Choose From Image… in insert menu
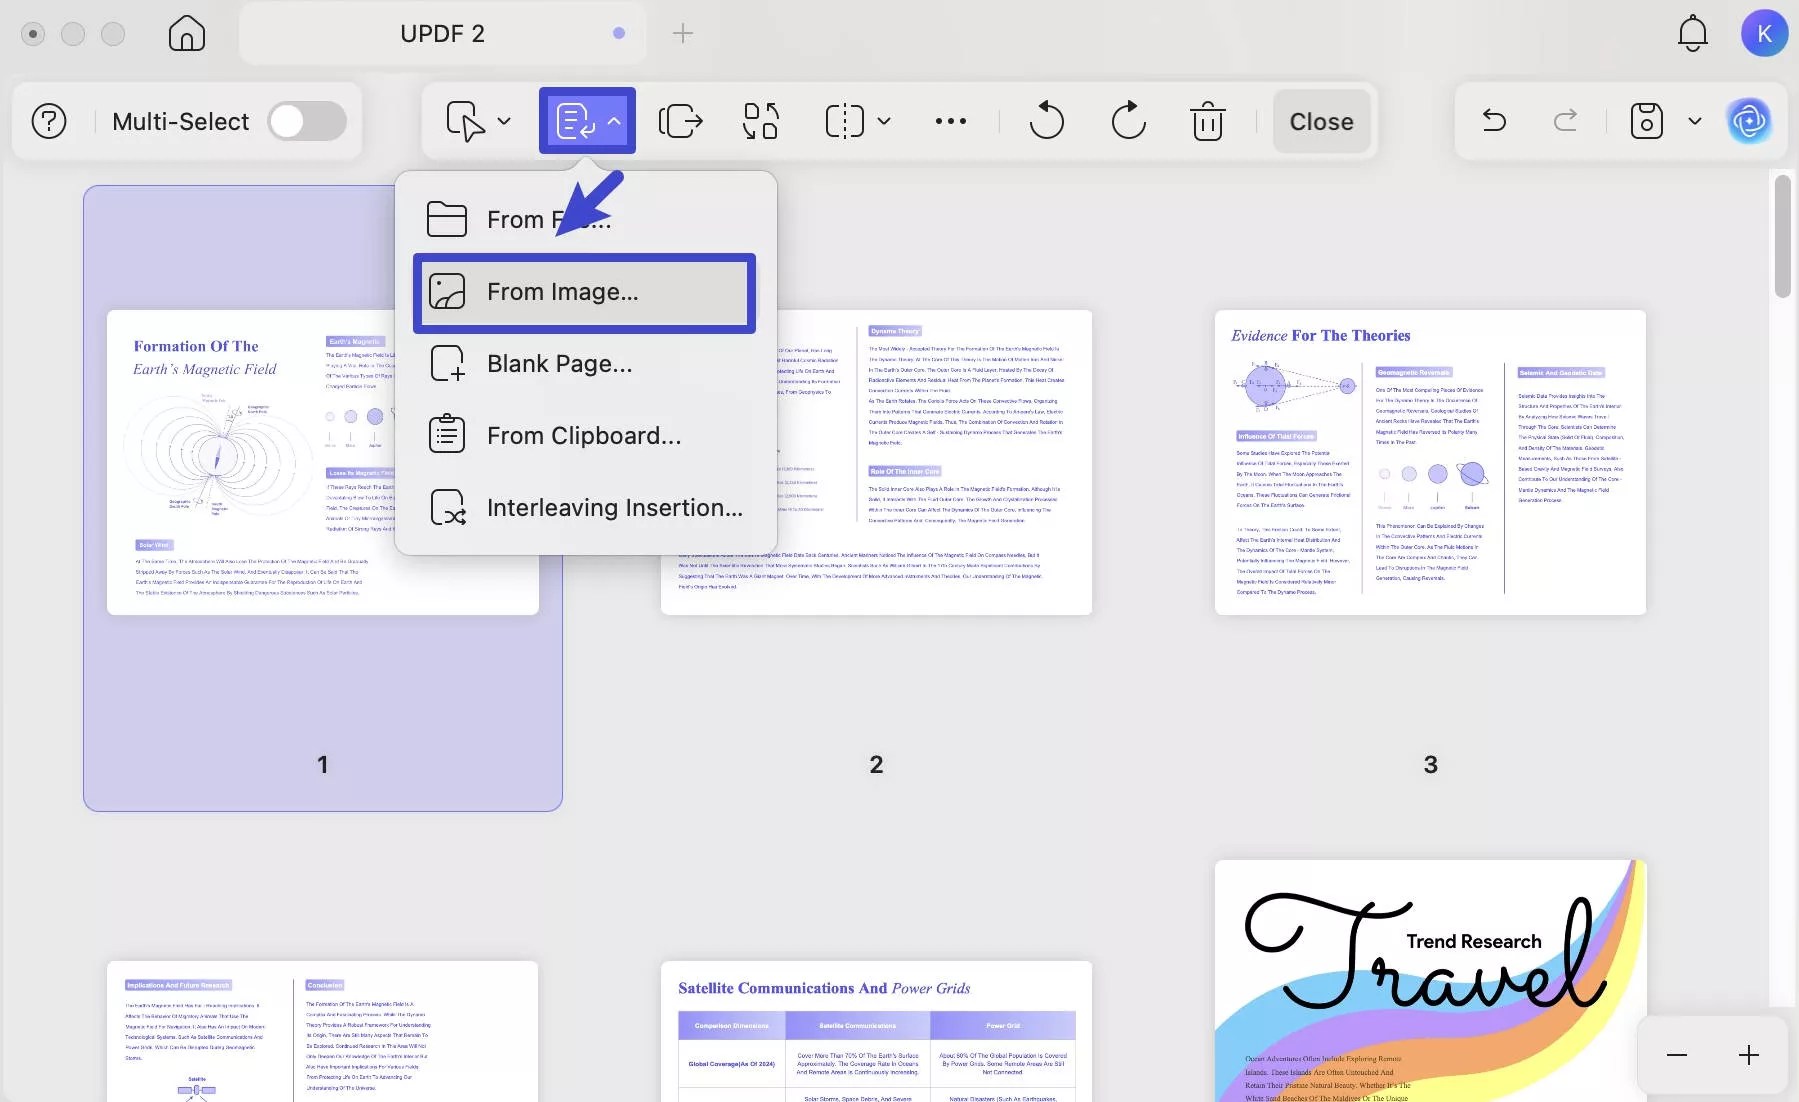The image size is (1799, 1102). pos(584,292)
